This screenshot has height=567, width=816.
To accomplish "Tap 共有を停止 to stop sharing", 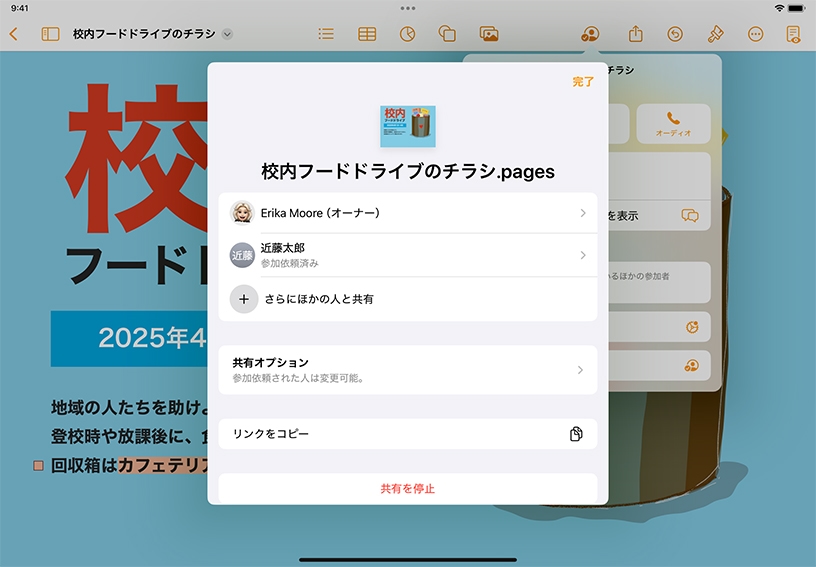I will click(x=407, y=489).
